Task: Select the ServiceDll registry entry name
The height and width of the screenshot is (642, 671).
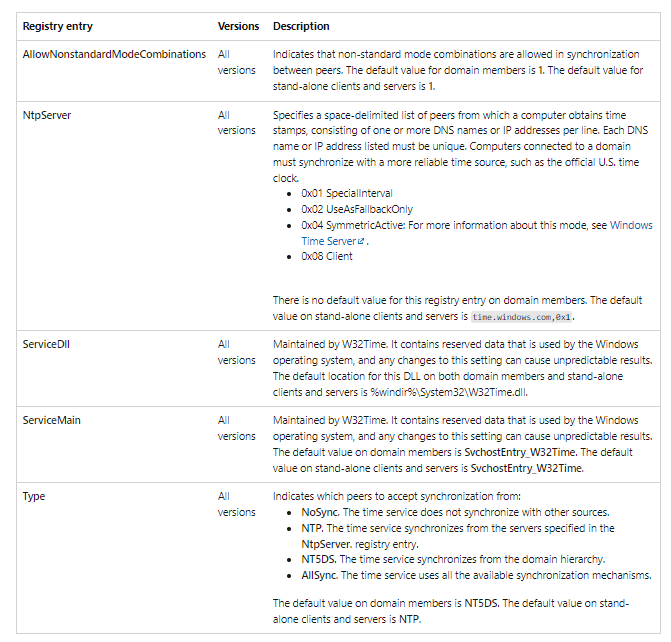Action: point(47,344)
